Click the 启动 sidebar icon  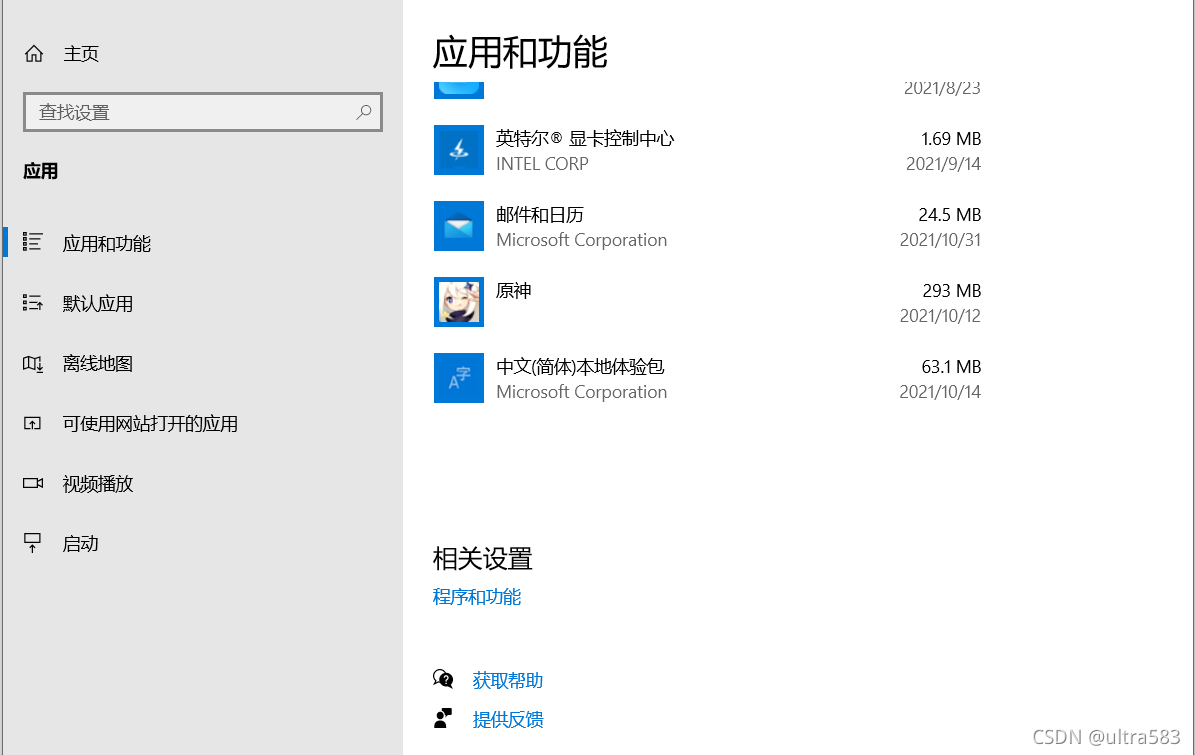(x=32, y=542)
